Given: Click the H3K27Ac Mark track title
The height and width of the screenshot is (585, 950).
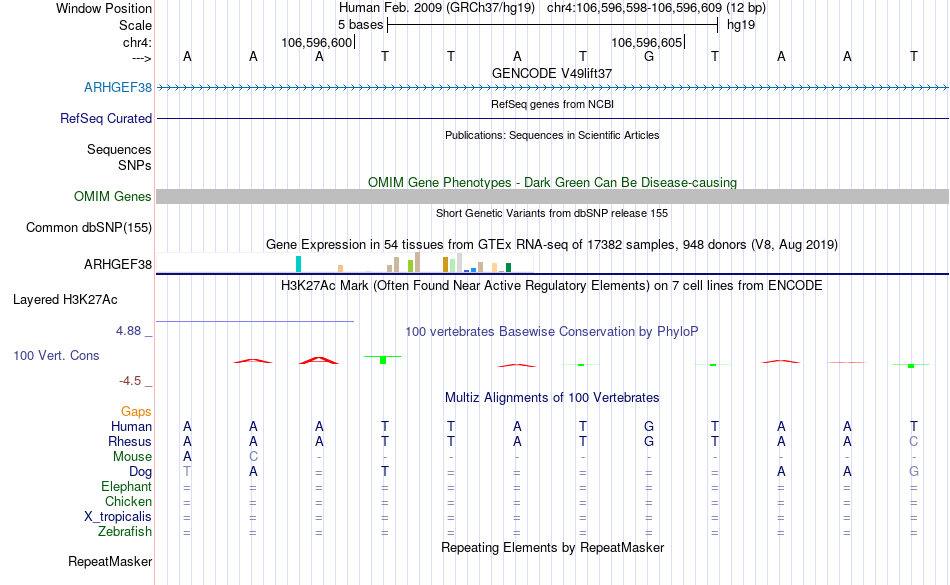Looking at the screenshot, I should [x=551, y=285].
